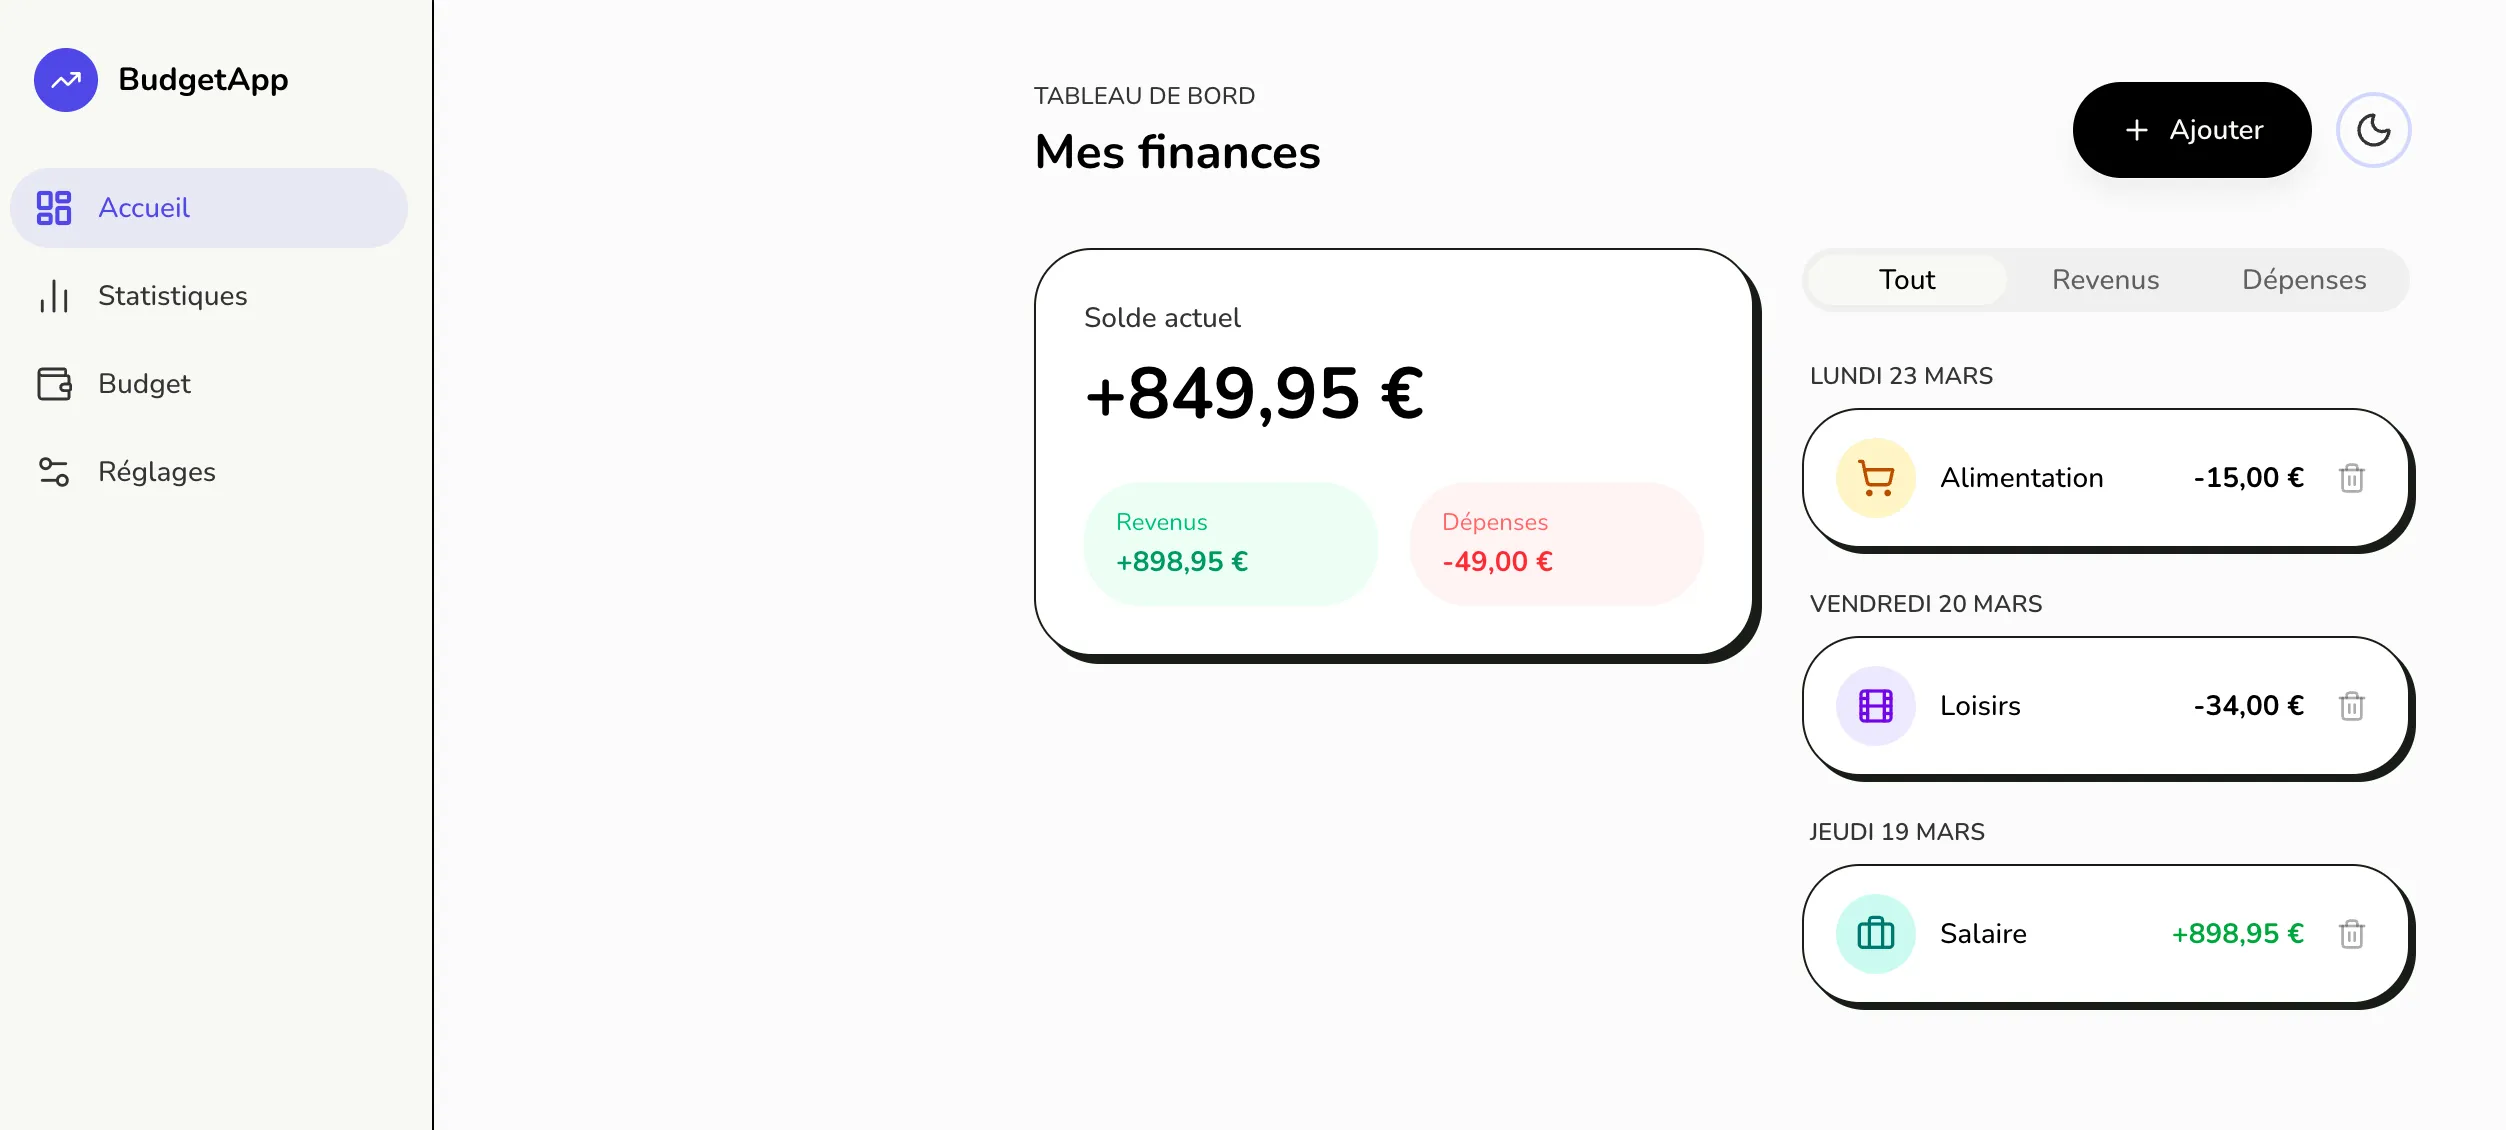The image size is (2506, 1130).
Task: Click the shopping cart icon on Alimentation
Action: [1875, 477]
